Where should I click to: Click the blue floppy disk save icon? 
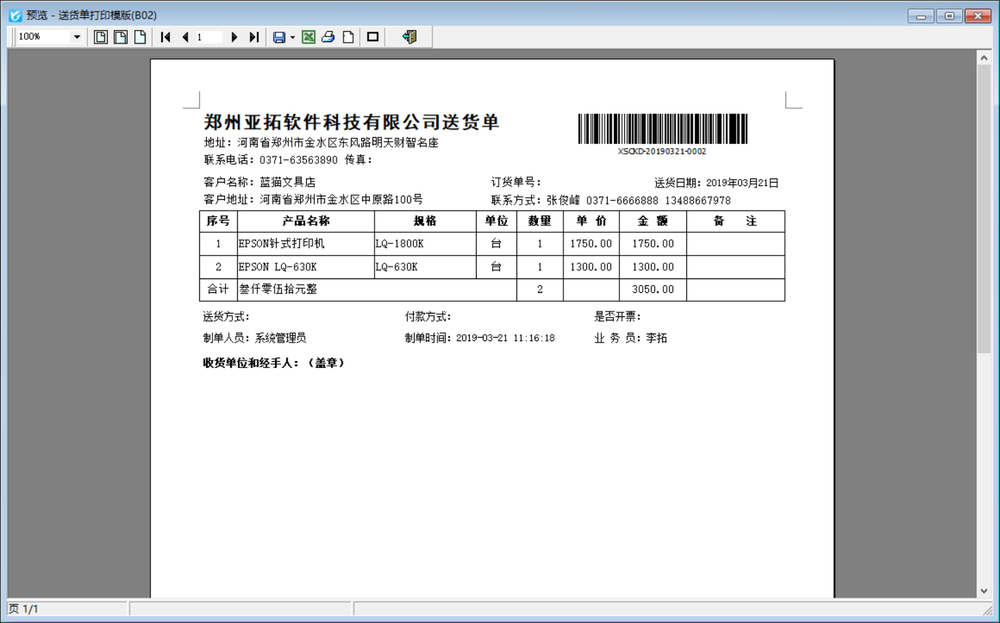[279, 37]
